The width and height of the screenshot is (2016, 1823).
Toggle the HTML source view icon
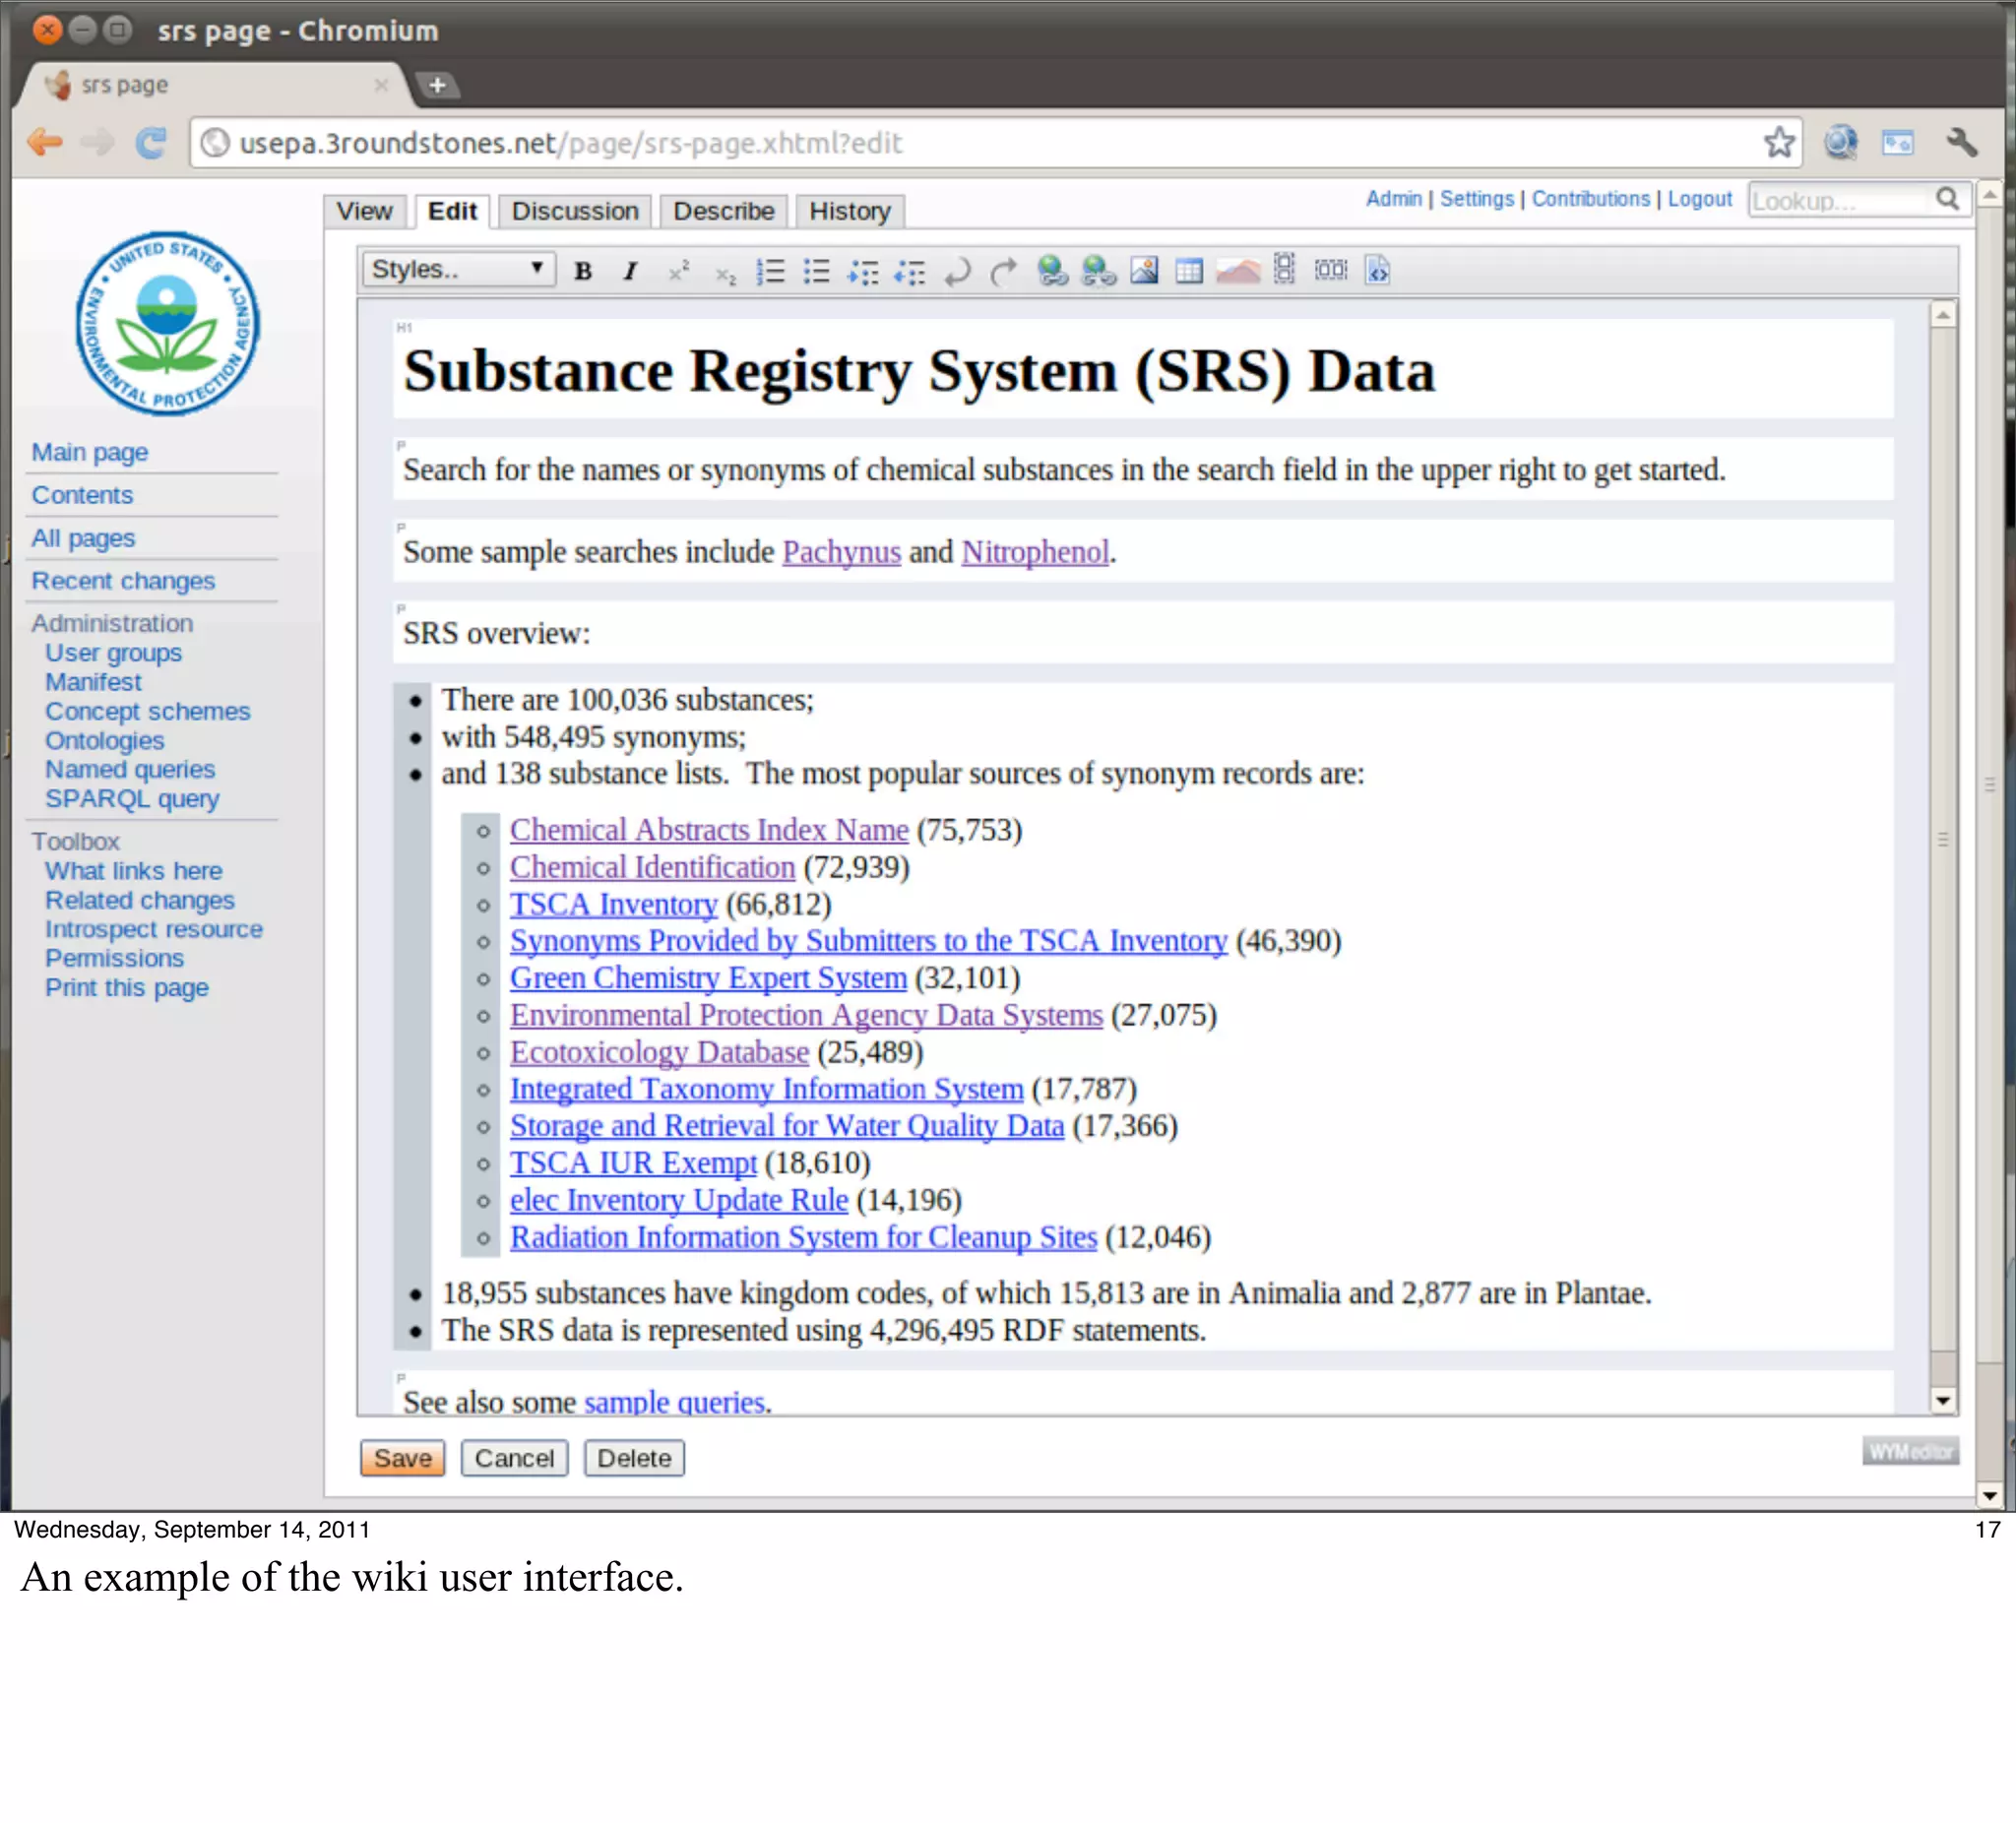1378,271
